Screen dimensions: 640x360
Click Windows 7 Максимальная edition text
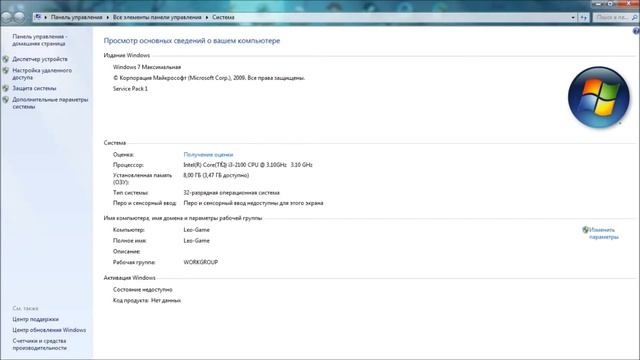tap(147, 67)
